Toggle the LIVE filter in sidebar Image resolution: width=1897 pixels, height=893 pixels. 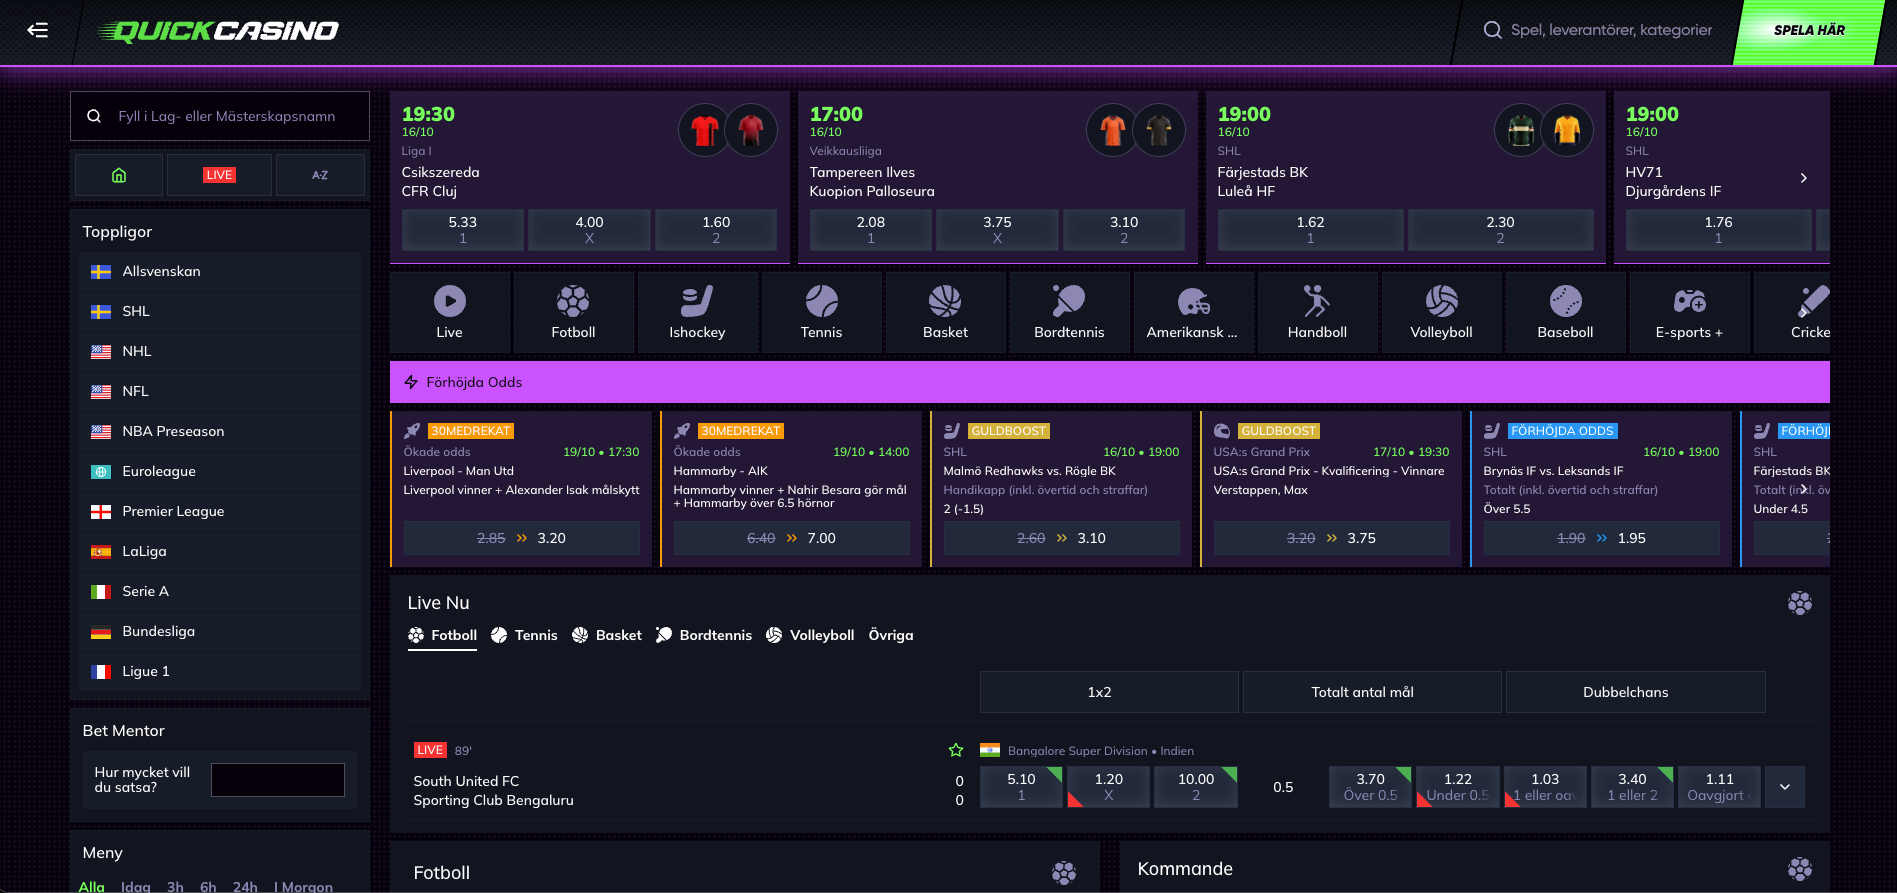[219, 175]
